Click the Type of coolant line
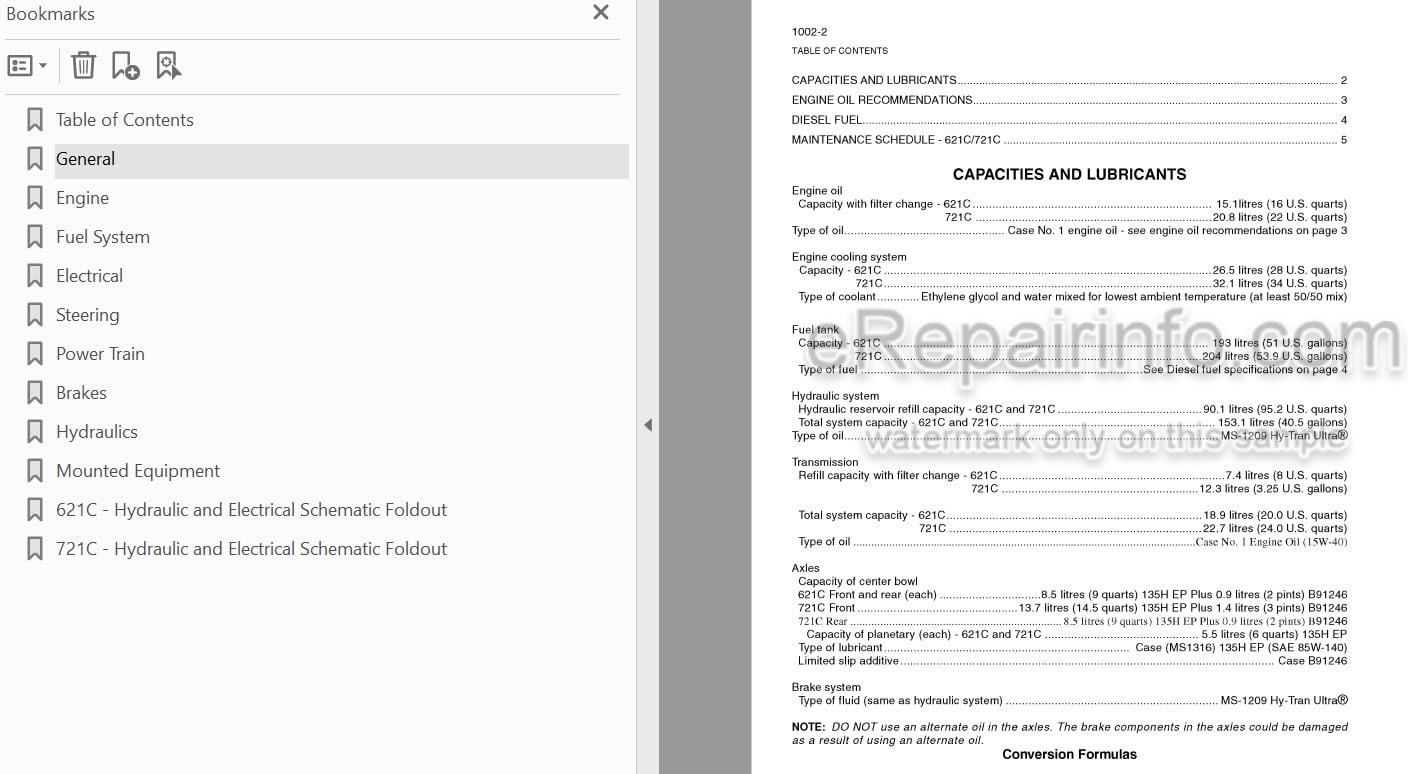Image resolution: width=1408 pixels, height=774 pixels. [1072, 297]
